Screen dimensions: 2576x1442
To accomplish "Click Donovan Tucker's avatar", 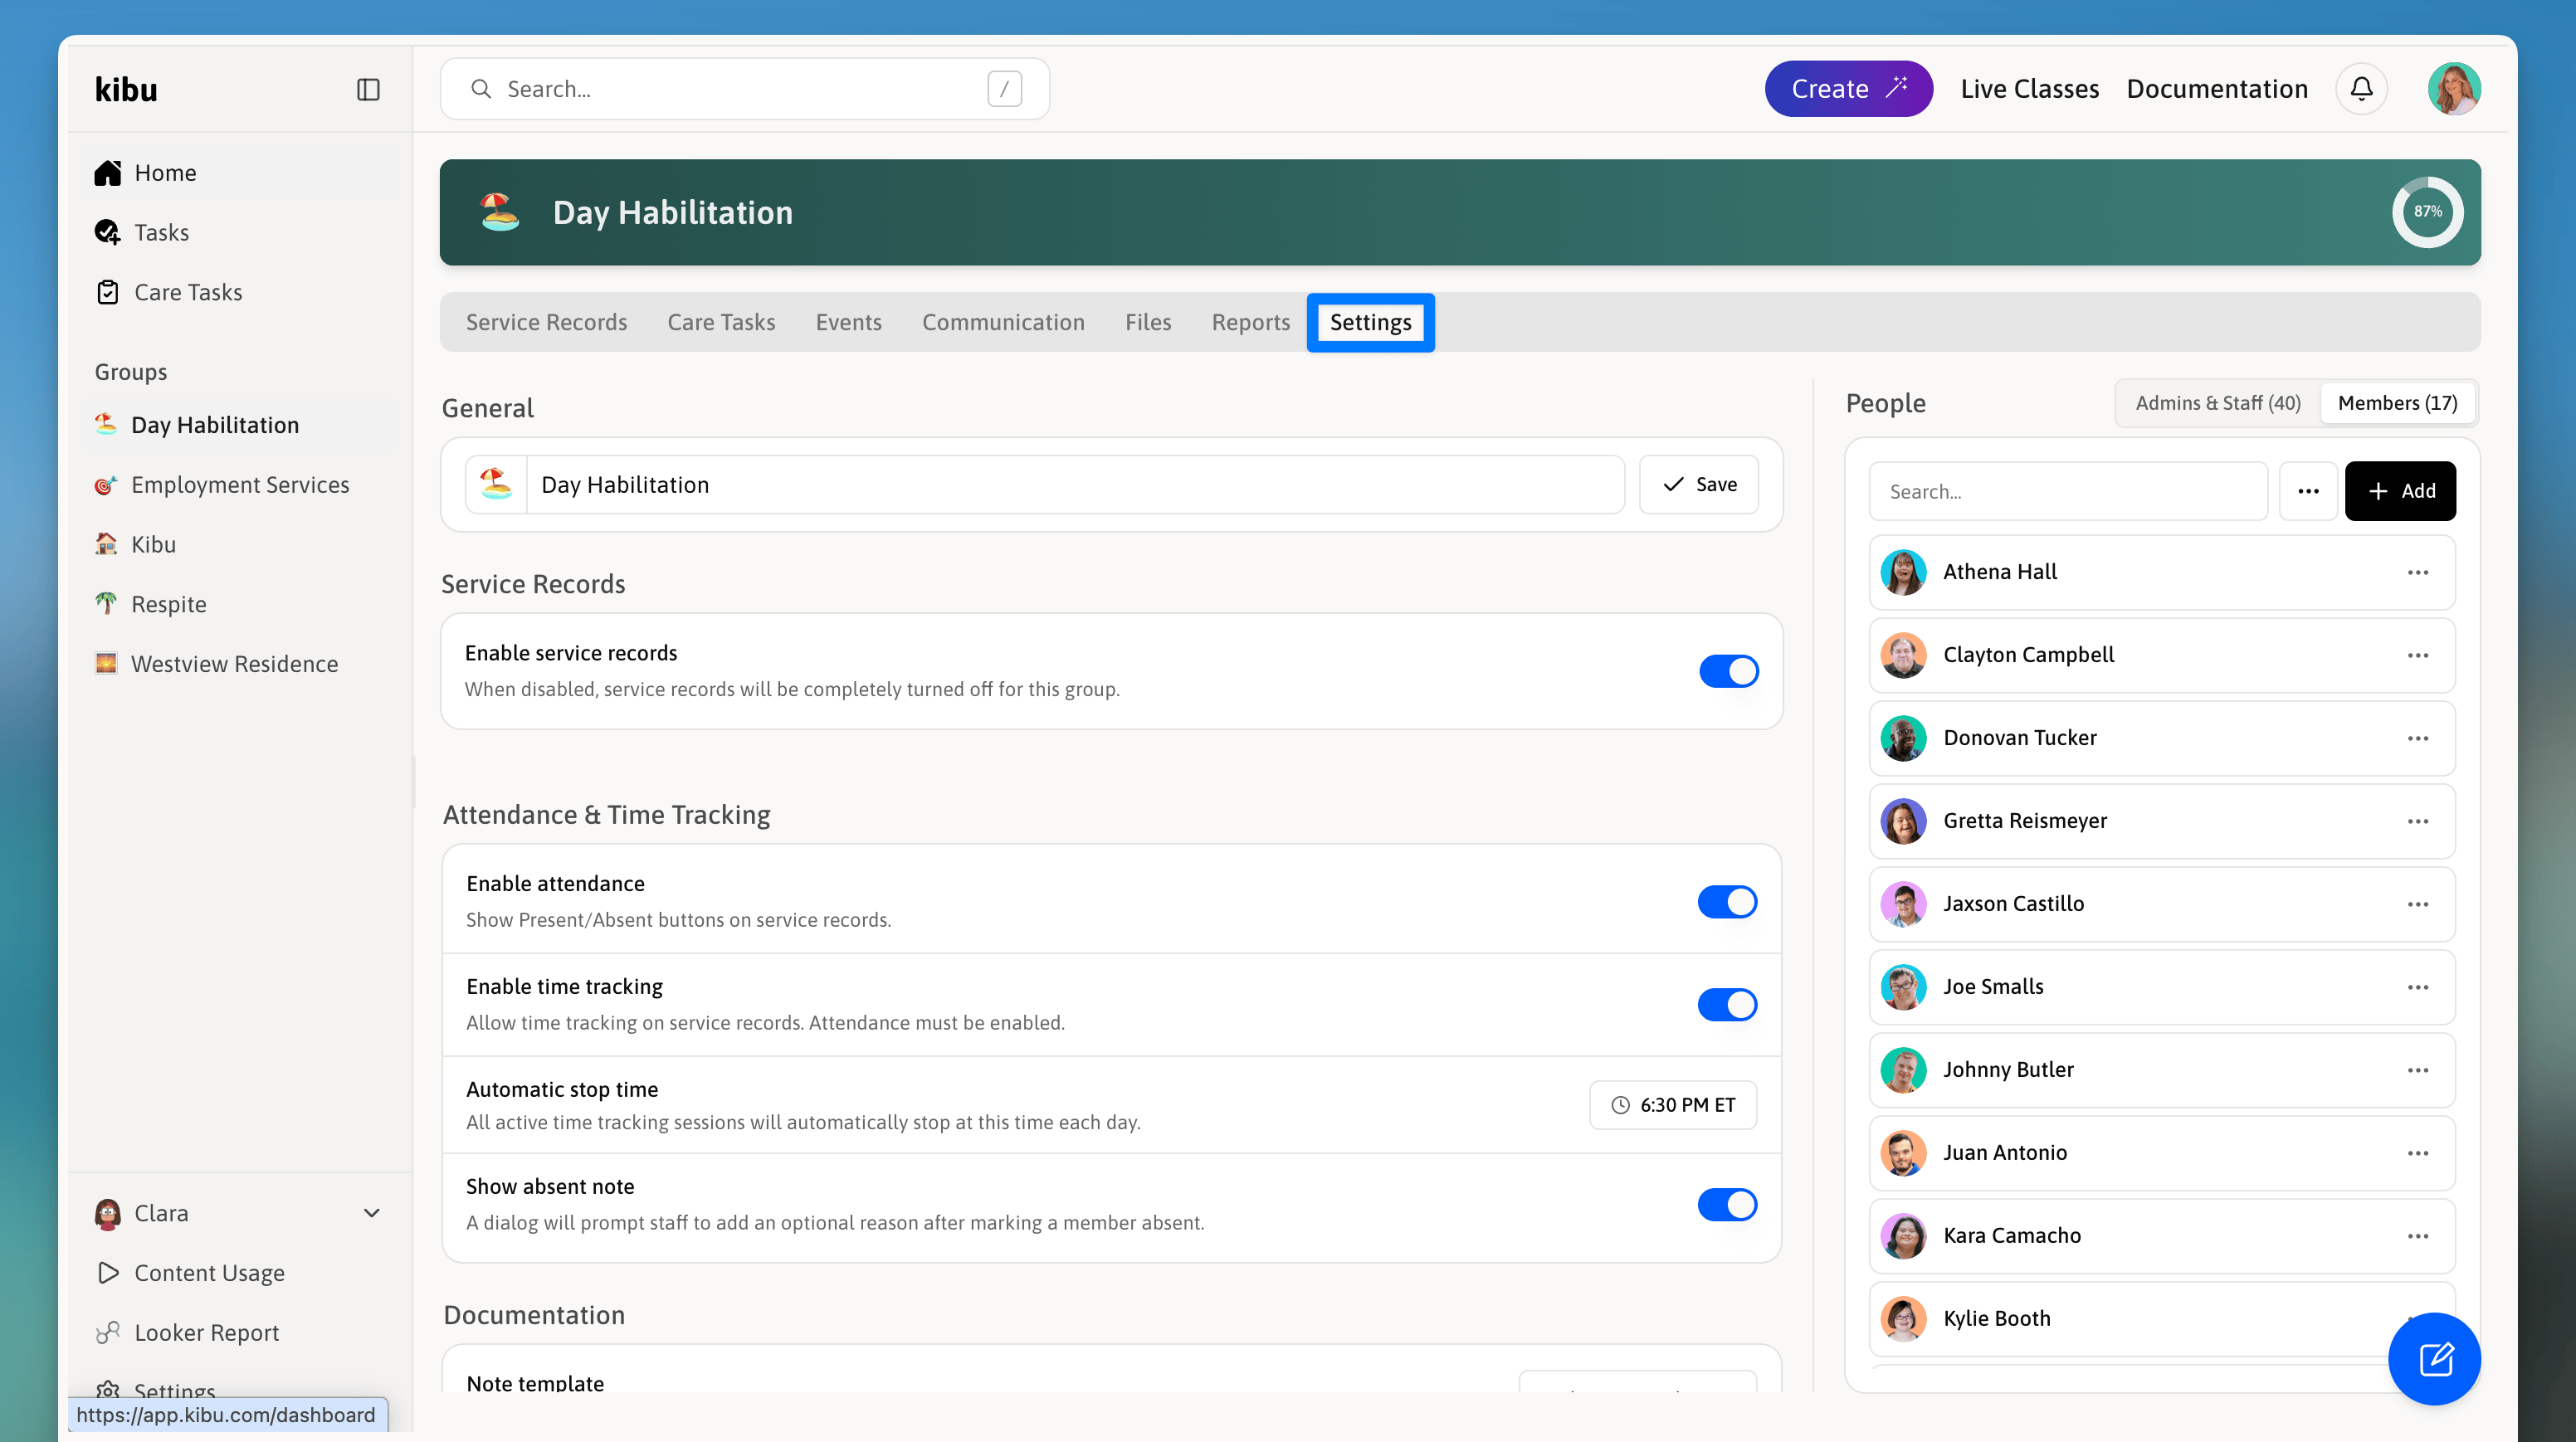I will click(x=1903, y=739).
